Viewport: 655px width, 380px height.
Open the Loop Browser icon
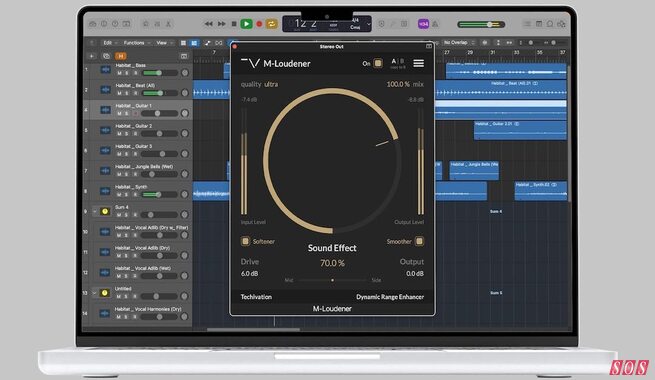coord(550,24)
